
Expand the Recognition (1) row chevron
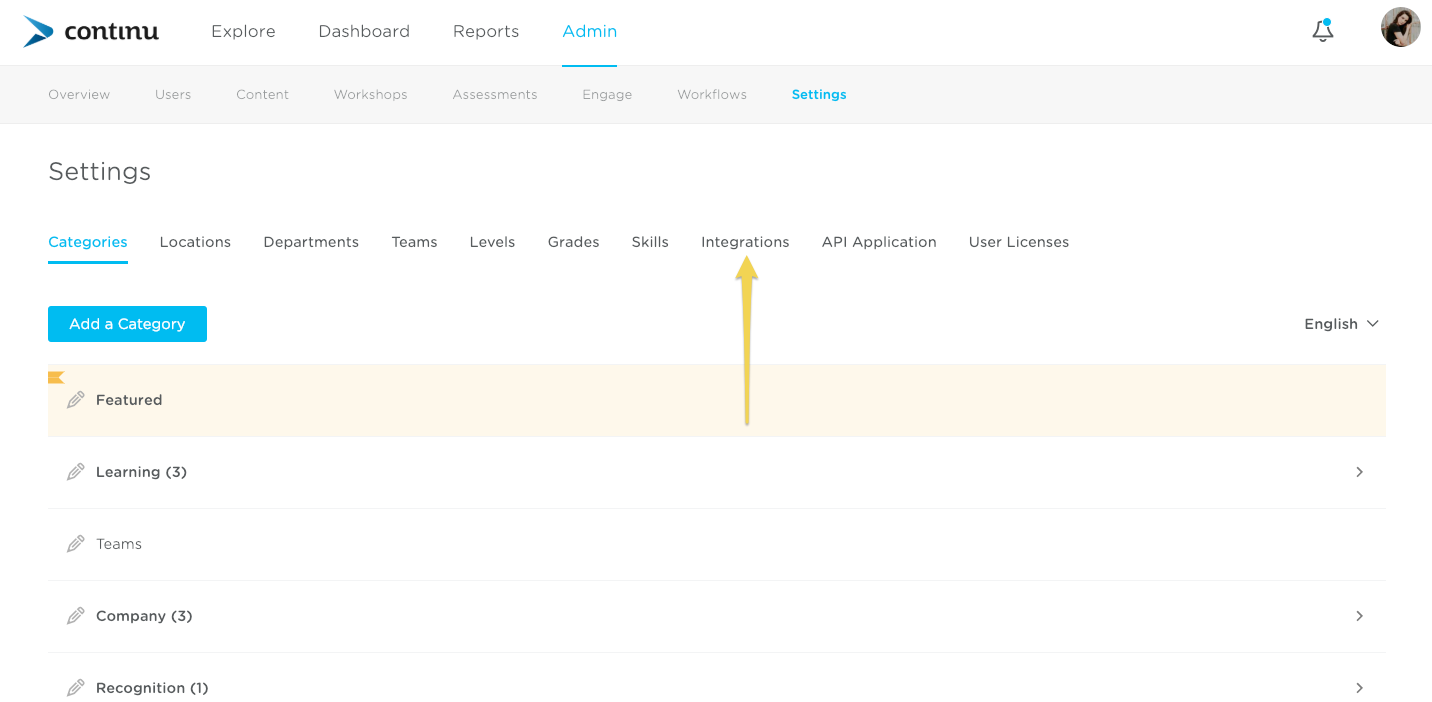click(x=1359, y=688)
